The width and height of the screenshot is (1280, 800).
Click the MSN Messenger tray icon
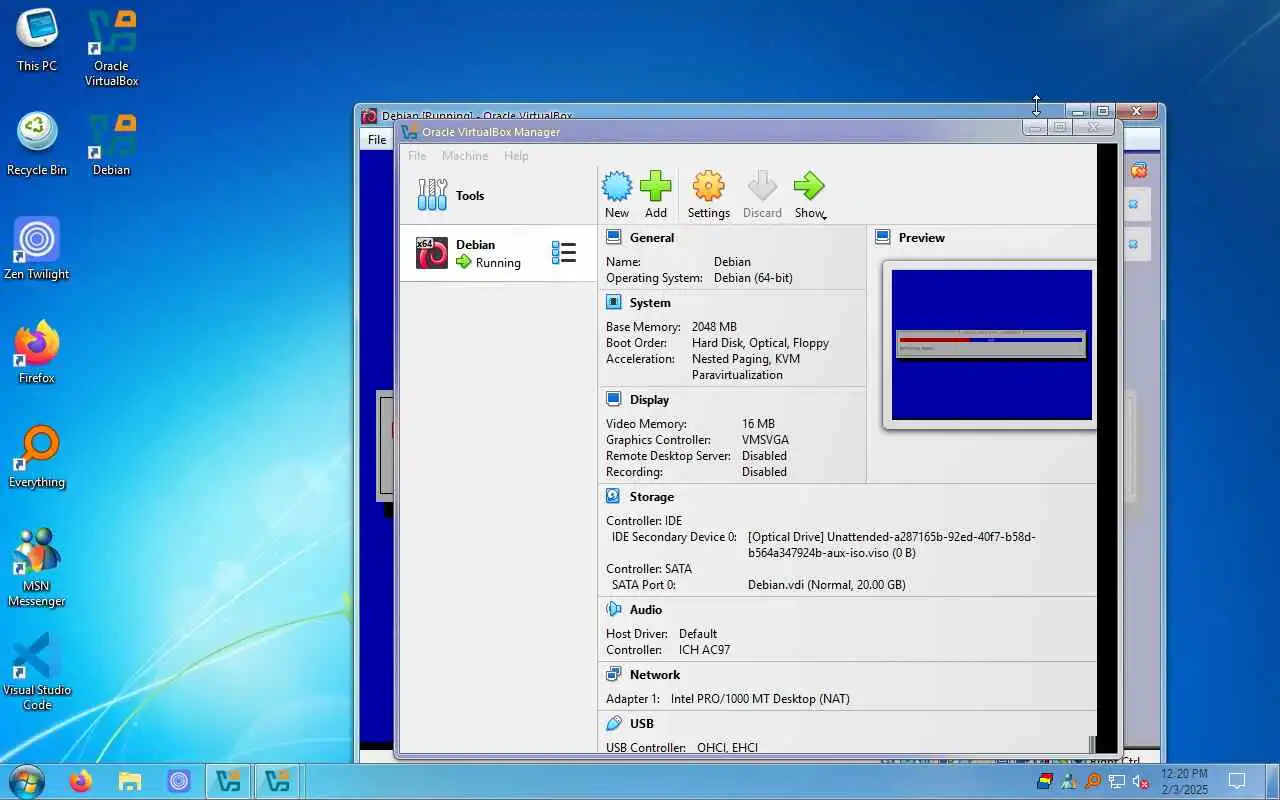click(x=1069, y=781)
